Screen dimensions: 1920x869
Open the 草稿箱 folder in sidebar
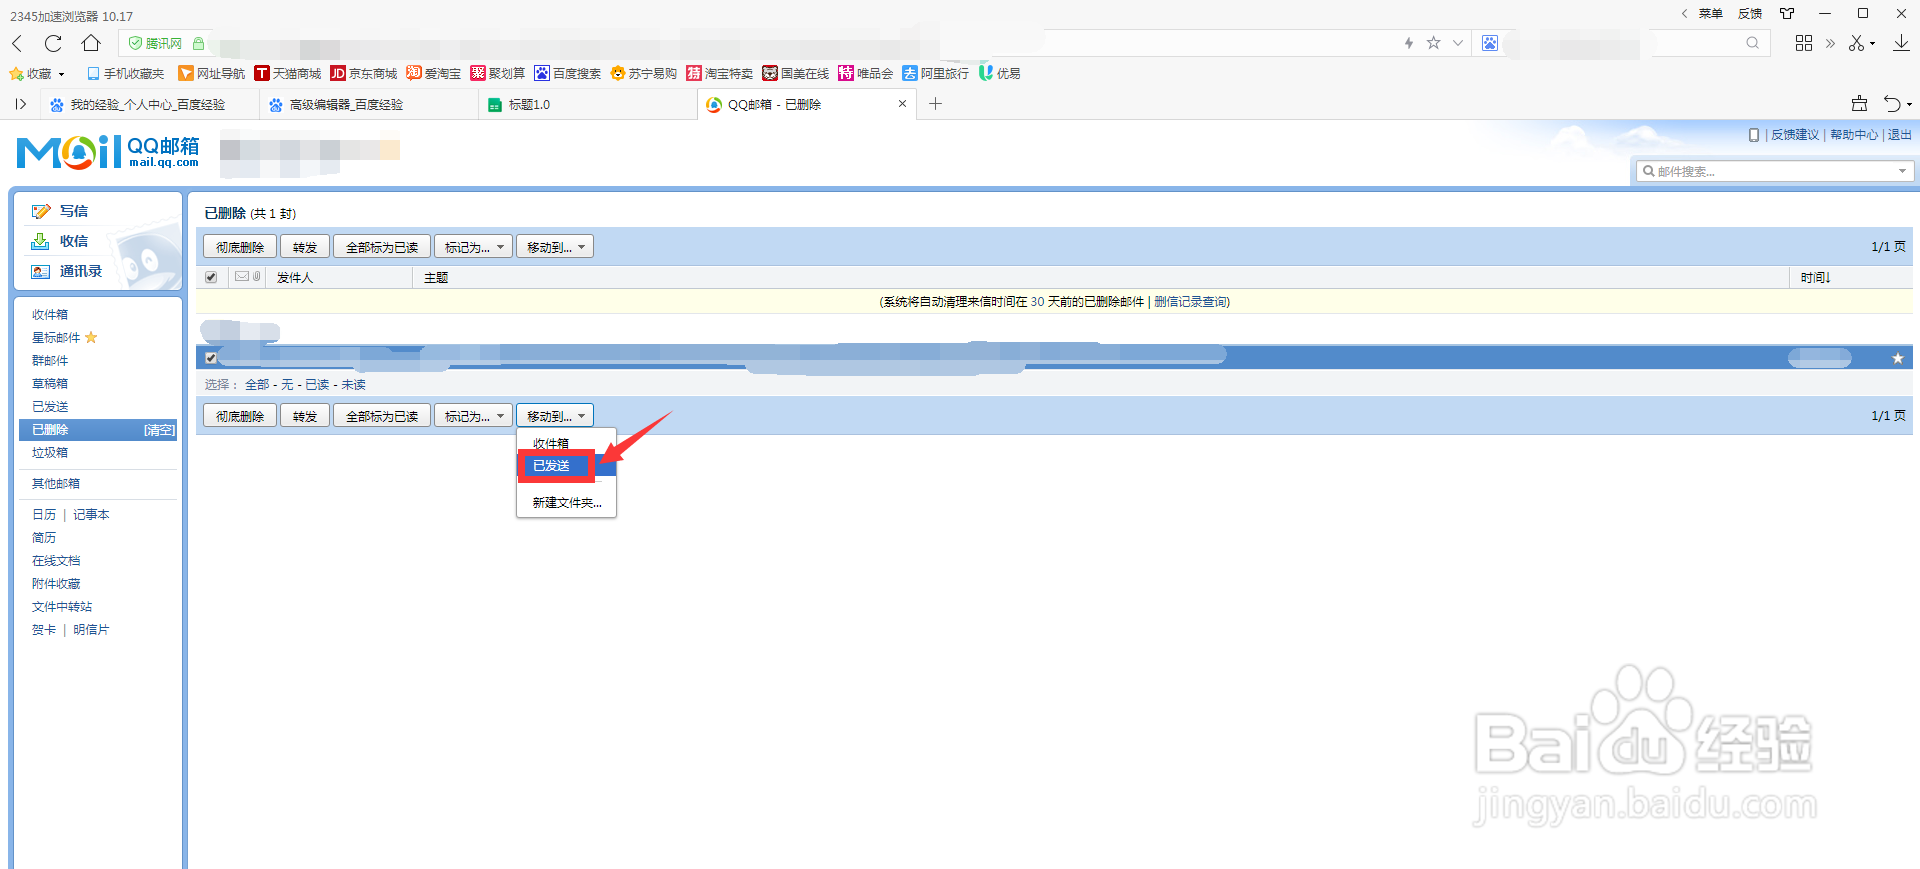tap(50, 383)
